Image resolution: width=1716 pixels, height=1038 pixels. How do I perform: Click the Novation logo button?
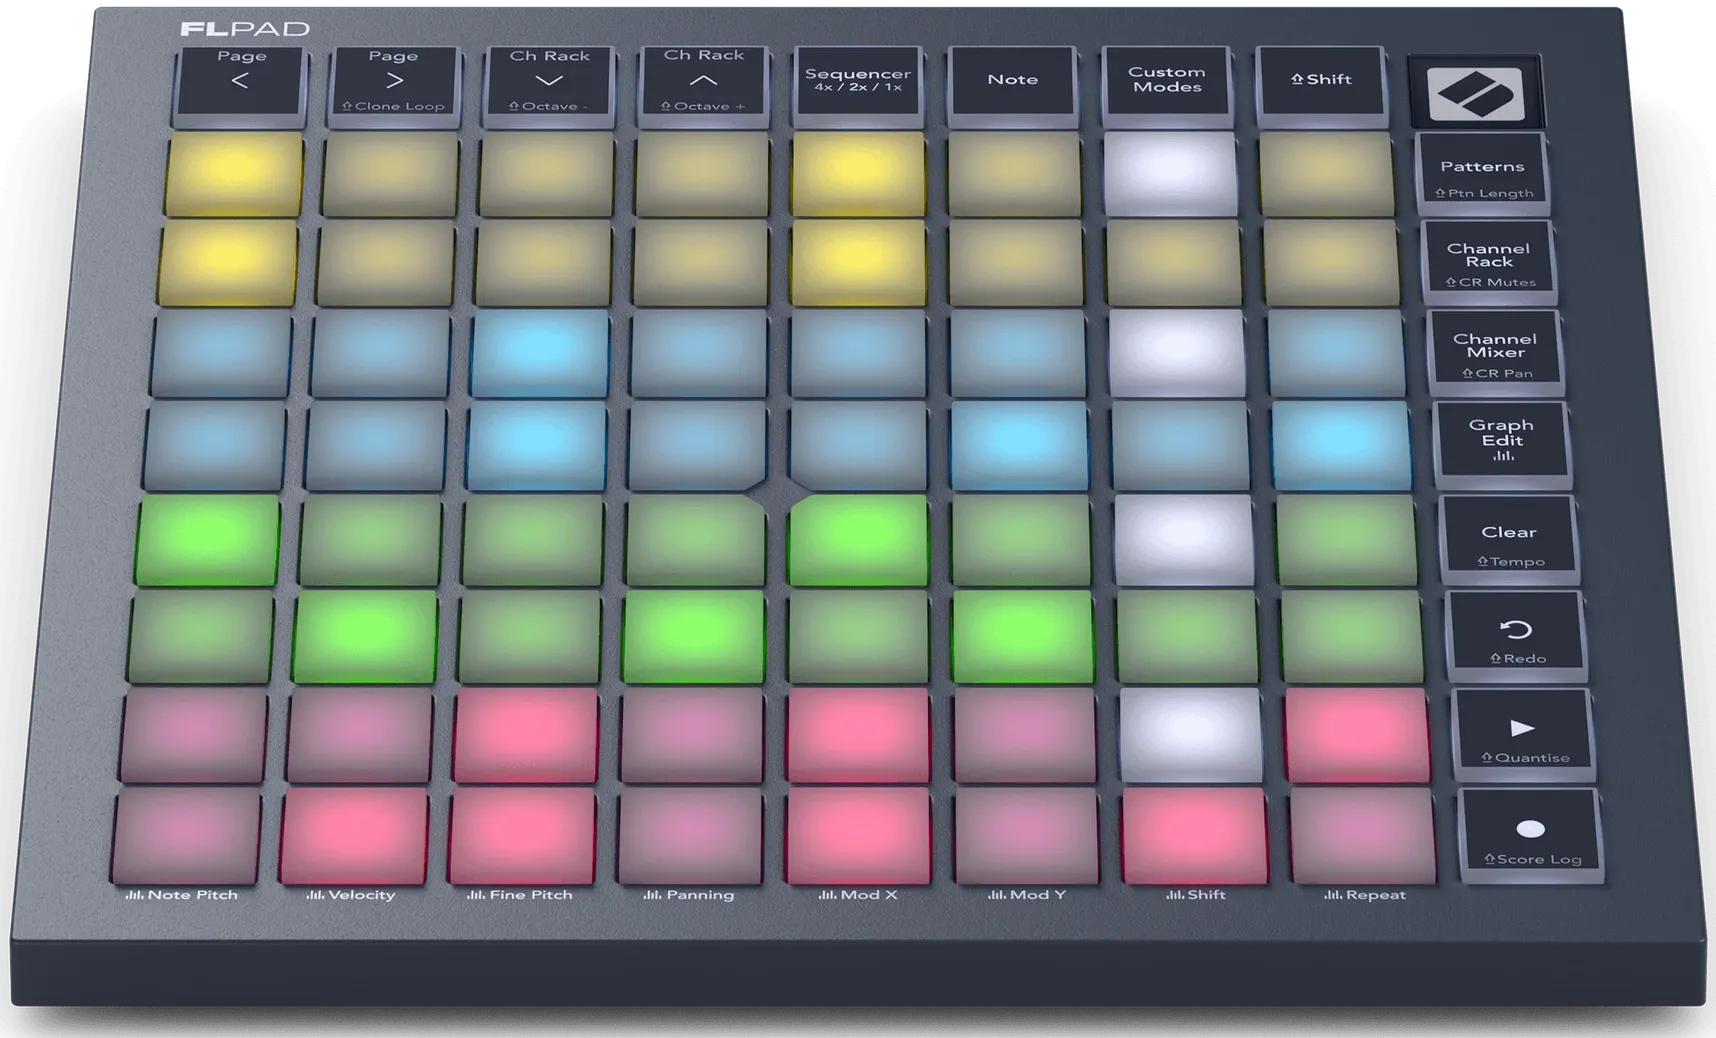pos(1475,93)
